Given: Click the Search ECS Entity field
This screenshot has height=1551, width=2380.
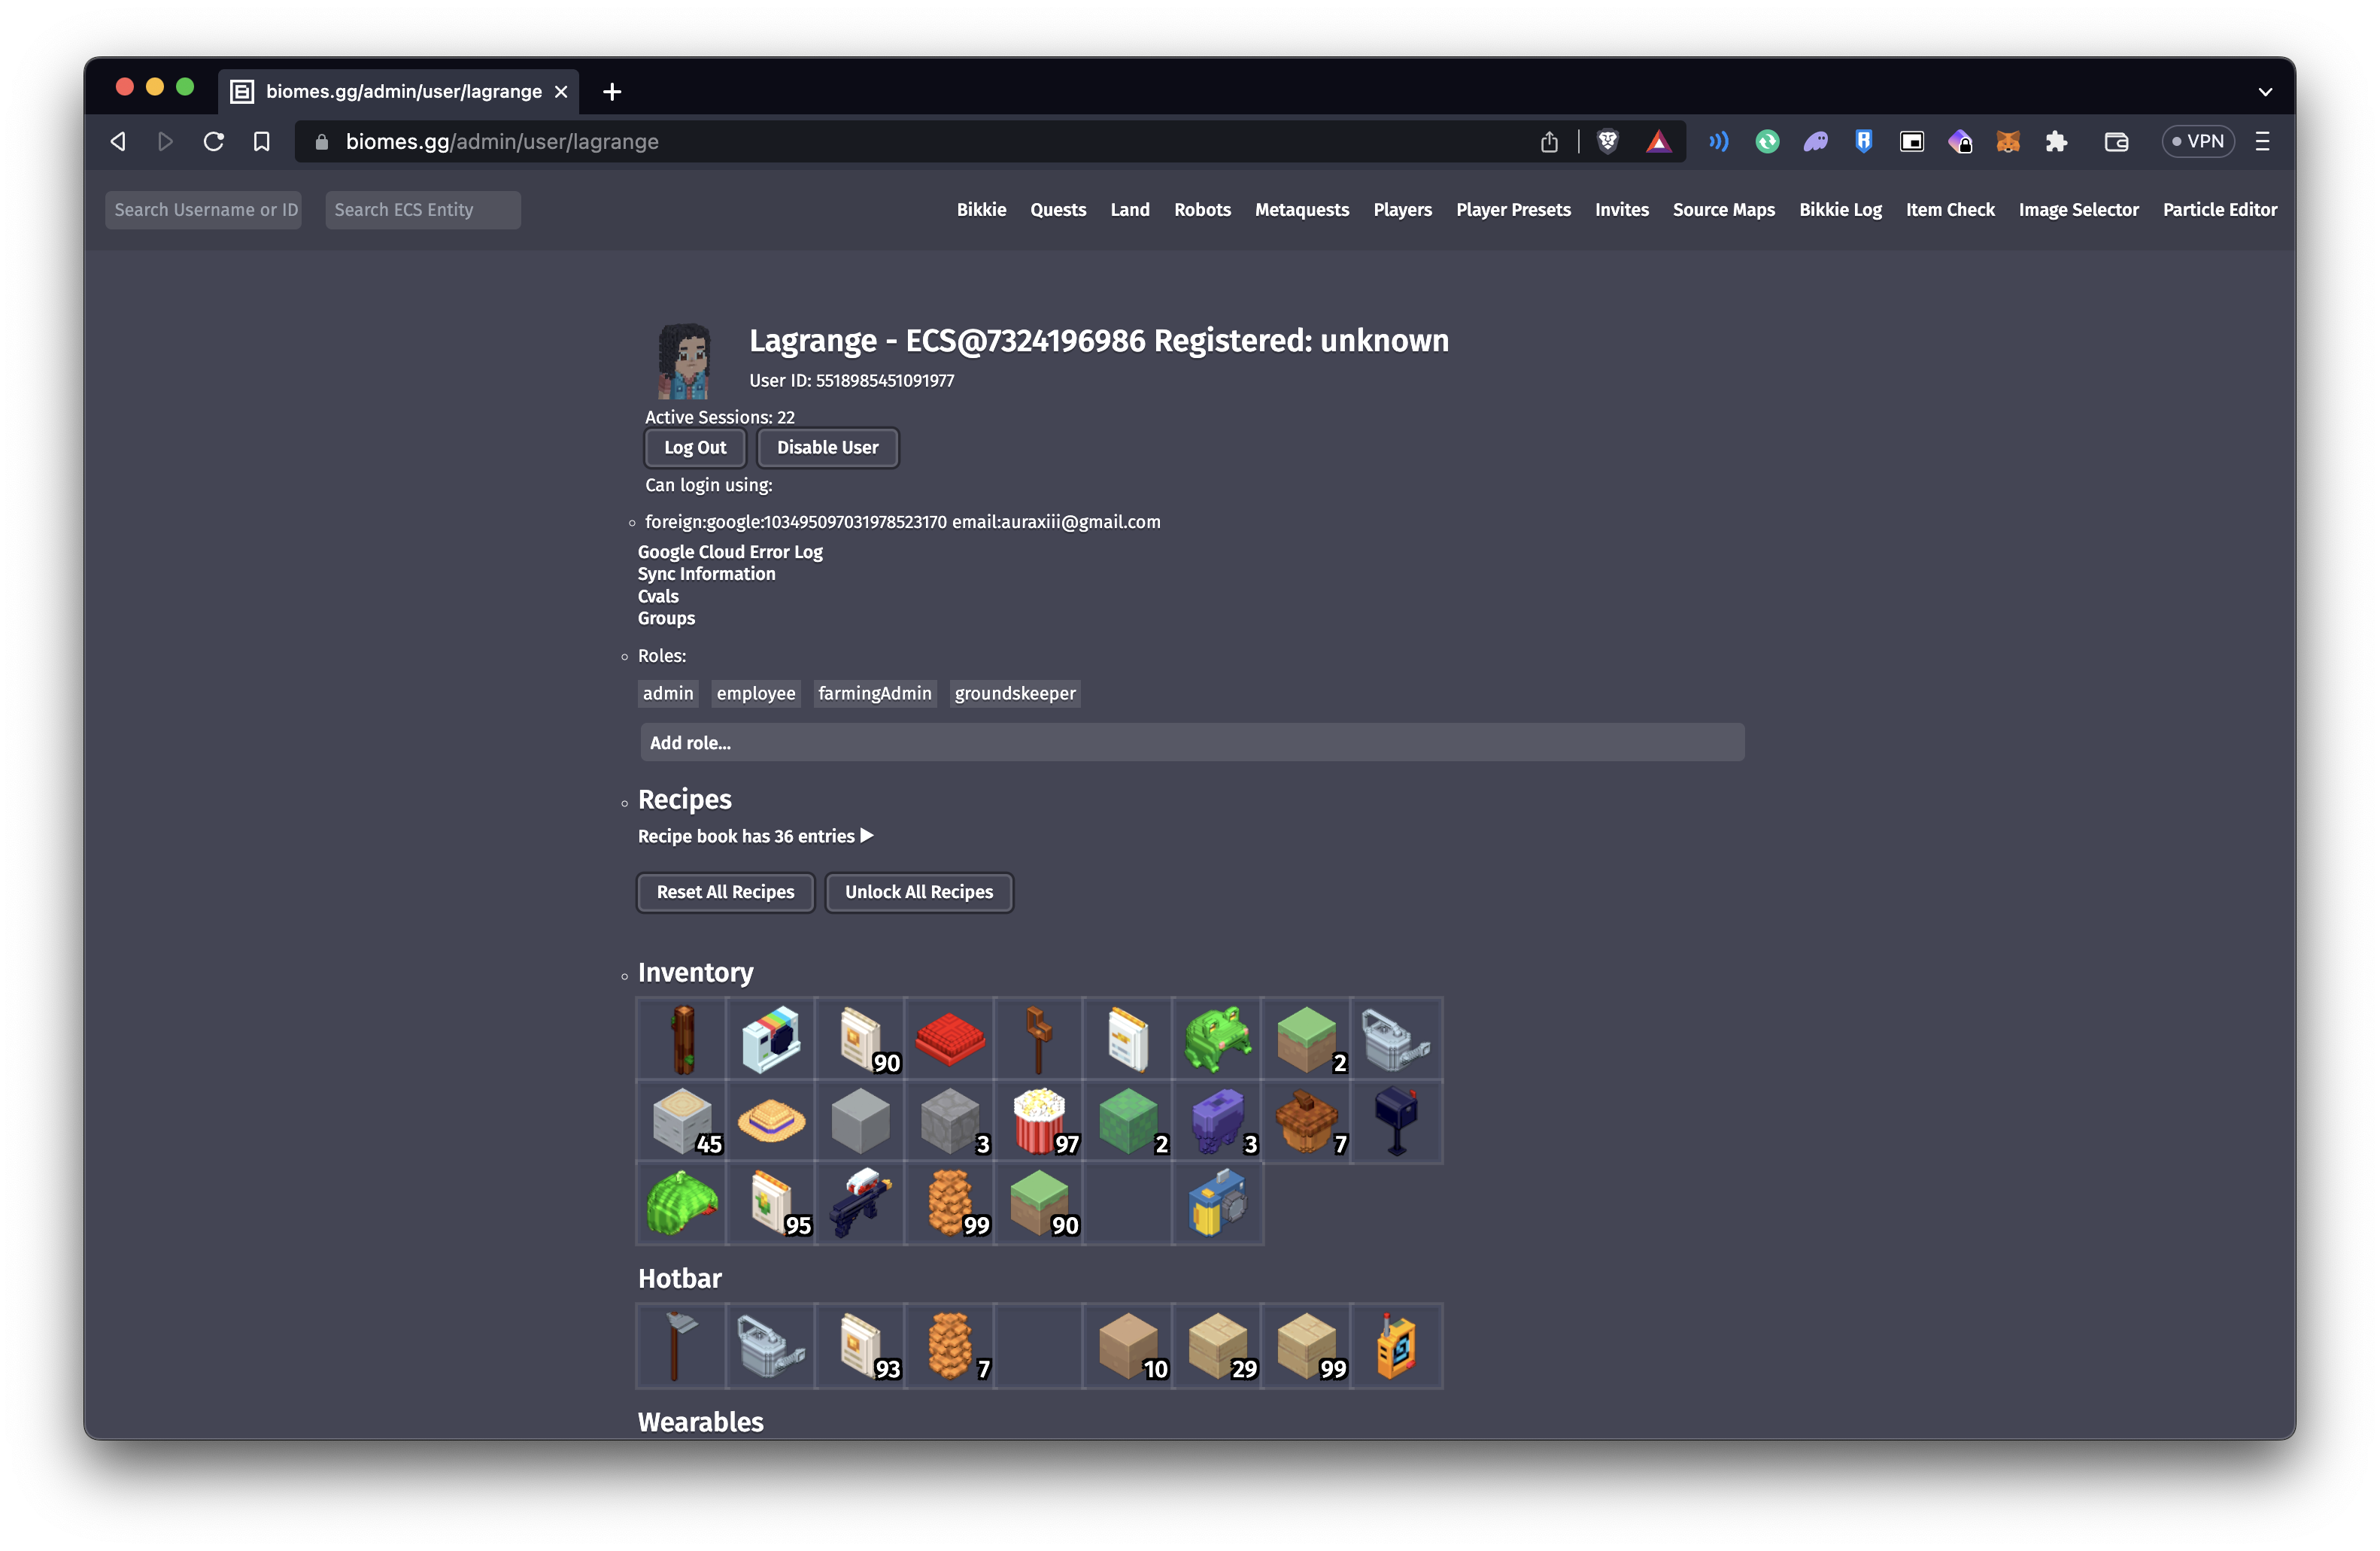Looking at the screenshot, I should 422,210.
